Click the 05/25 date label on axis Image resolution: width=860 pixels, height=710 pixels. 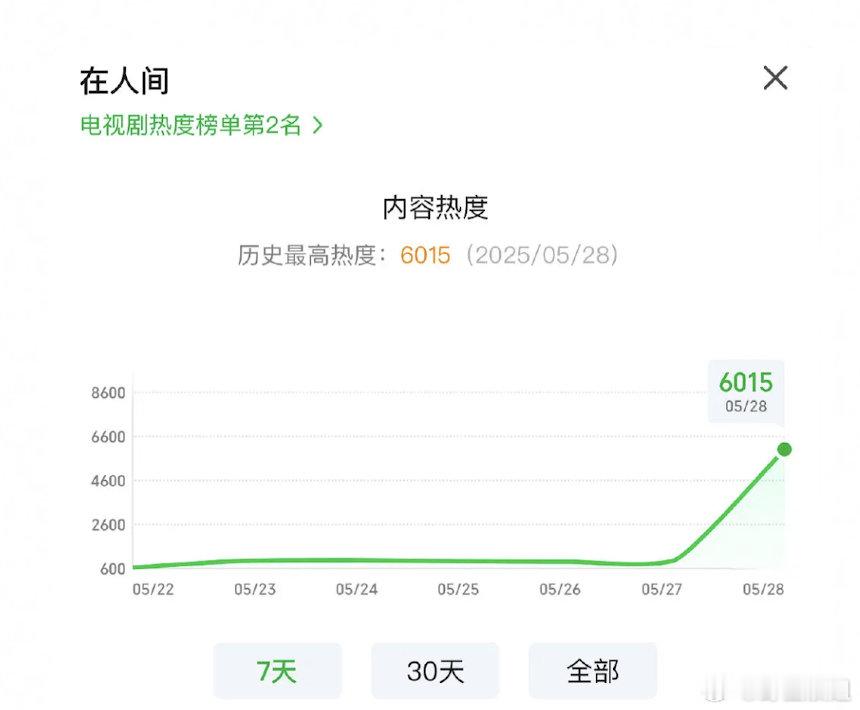pos(458,589)
